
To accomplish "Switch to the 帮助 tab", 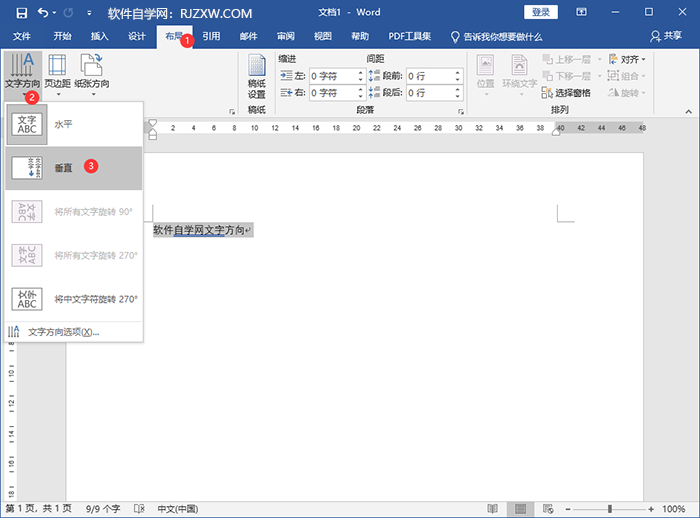I will pos(360,36).
